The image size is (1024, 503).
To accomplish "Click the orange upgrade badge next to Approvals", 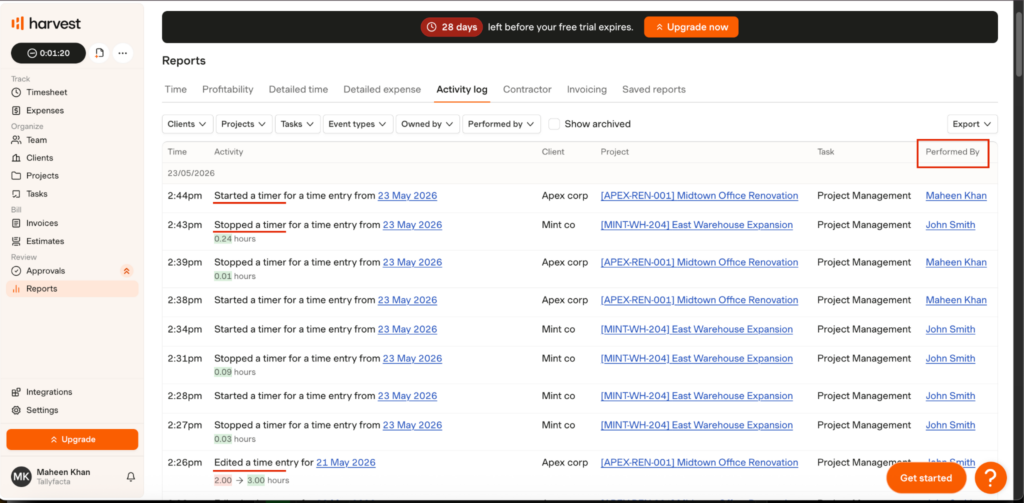I will tap(127, 270).
